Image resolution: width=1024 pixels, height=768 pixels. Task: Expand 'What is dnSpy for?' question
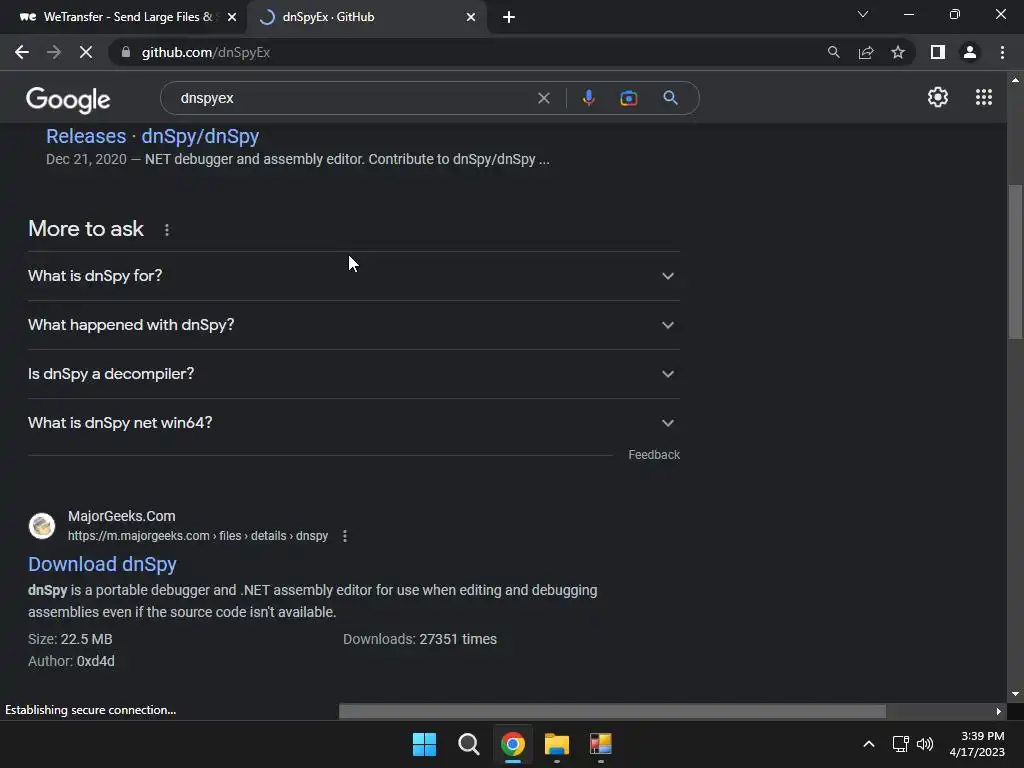point(354,276)
